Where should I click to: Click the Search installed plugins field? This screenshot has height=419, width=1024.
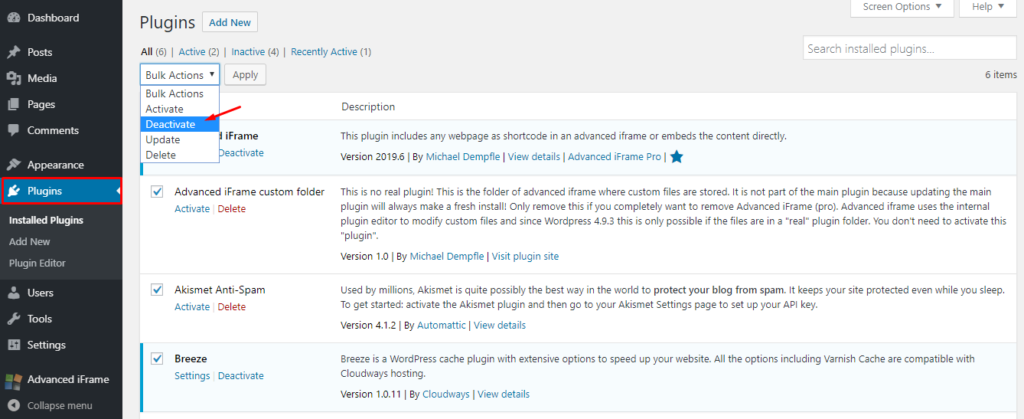point(895,49)
